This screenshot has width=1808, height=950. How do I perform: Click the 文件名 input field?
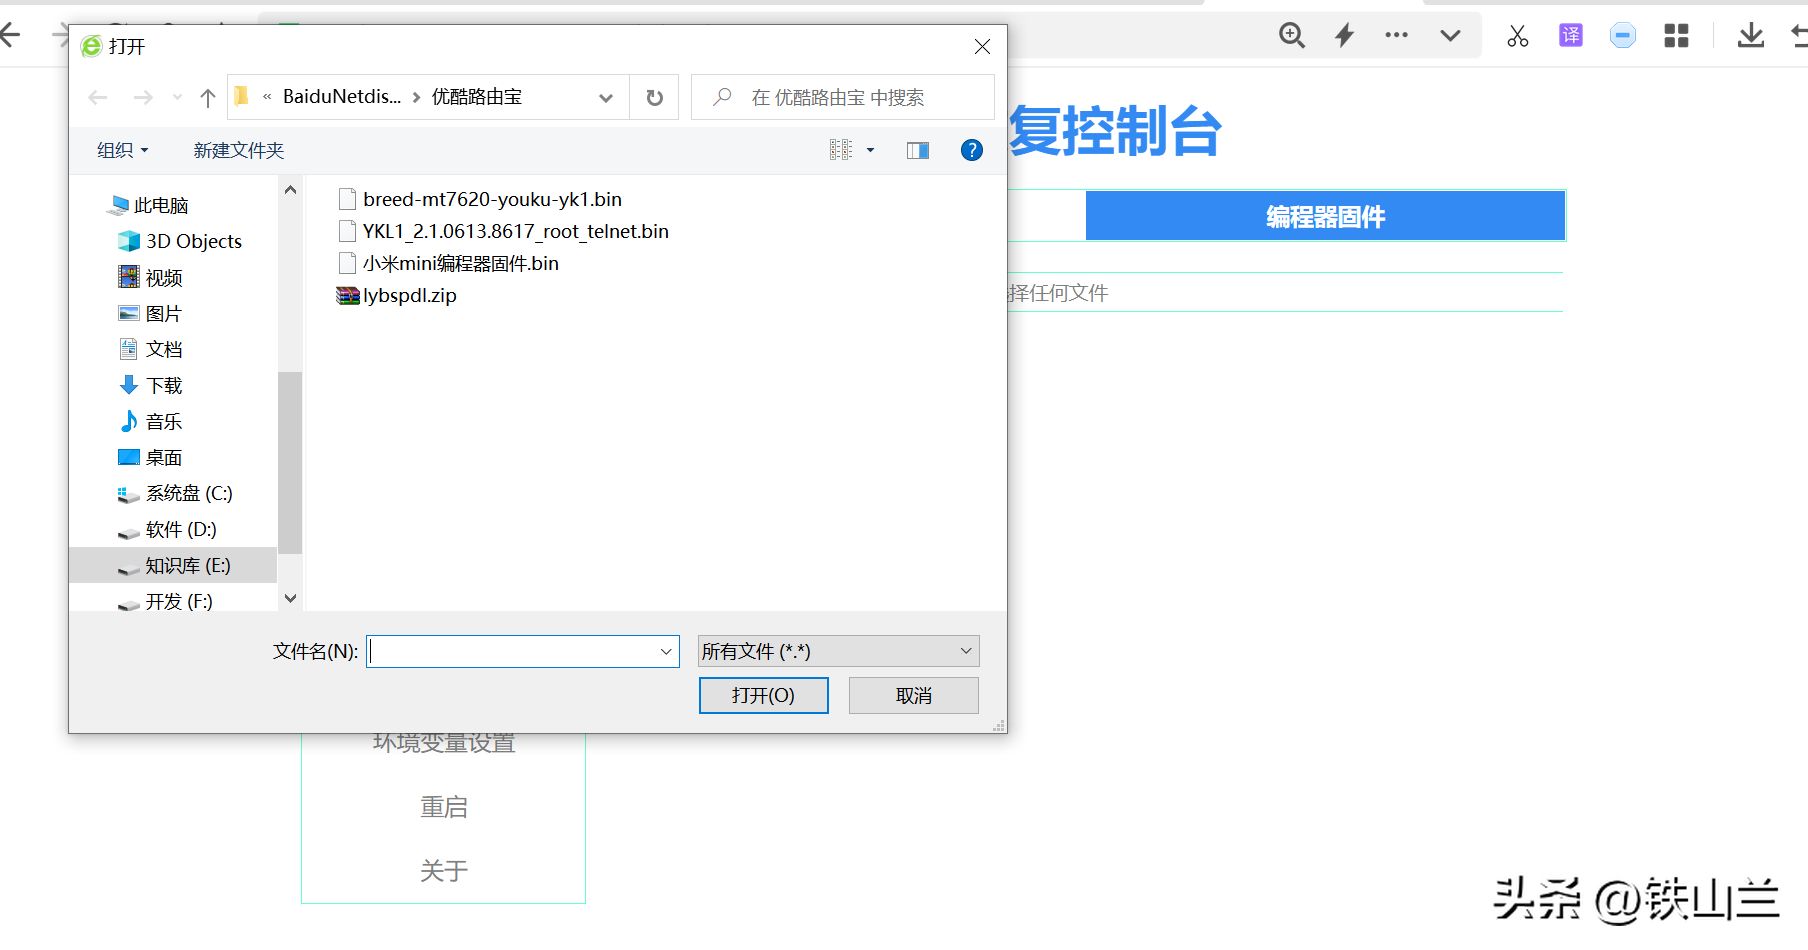(511, 651)
